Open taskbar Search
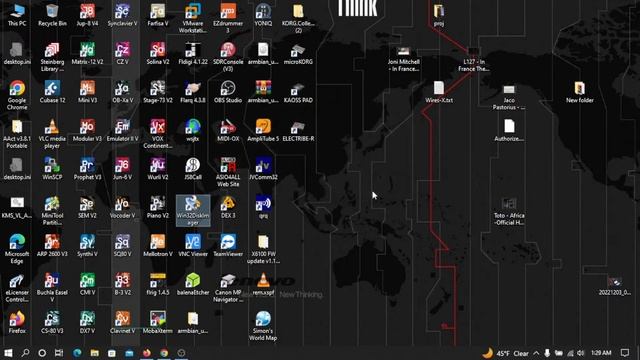Image resolution: width=640 pixels, height=360 pixels. click(25, 353)
